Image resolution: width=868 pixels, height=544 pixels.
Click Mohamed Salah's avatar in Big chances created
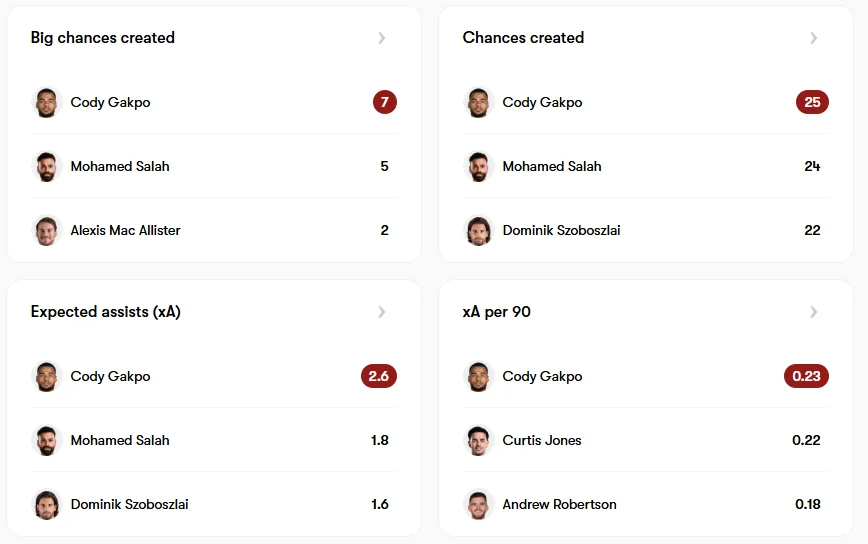(x=47, y=166)
